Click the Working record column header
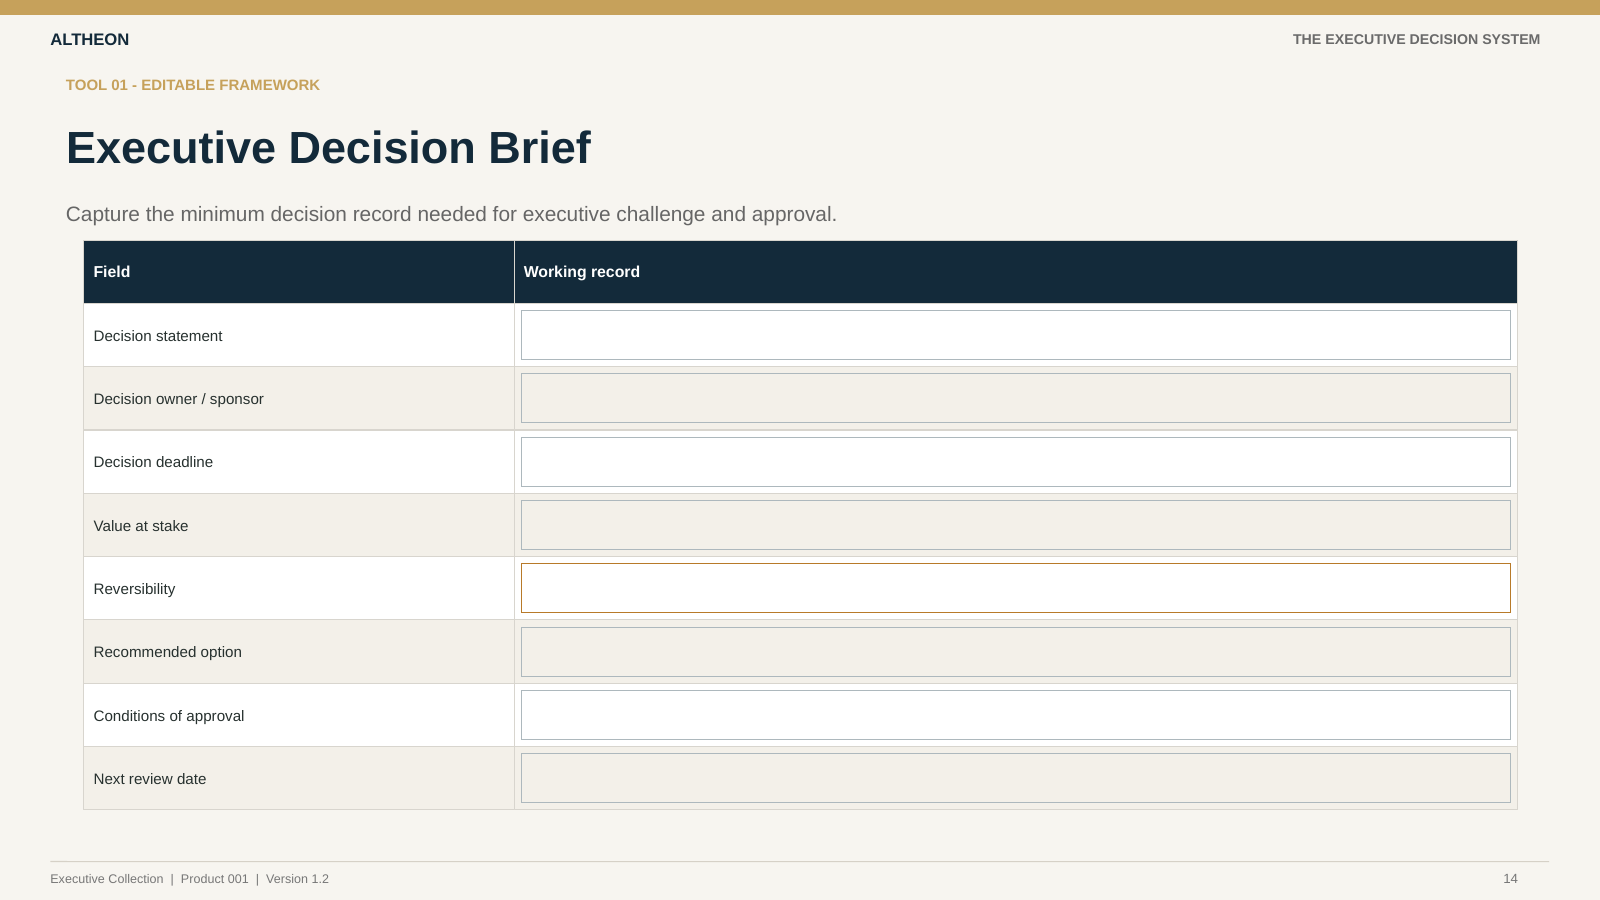The height and width of the screenshot is (900, 1600). (582, 272)
